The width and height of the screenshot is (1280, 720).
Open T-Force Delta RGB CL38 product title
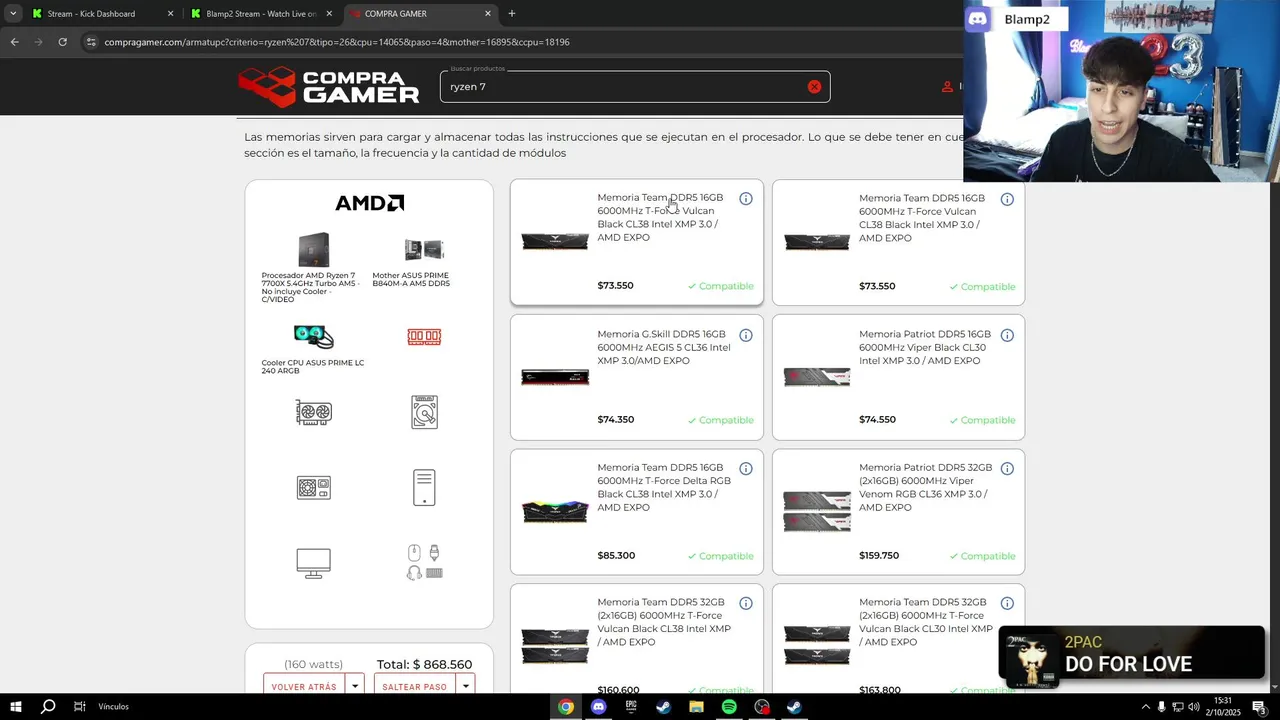[x=664, y=487]
